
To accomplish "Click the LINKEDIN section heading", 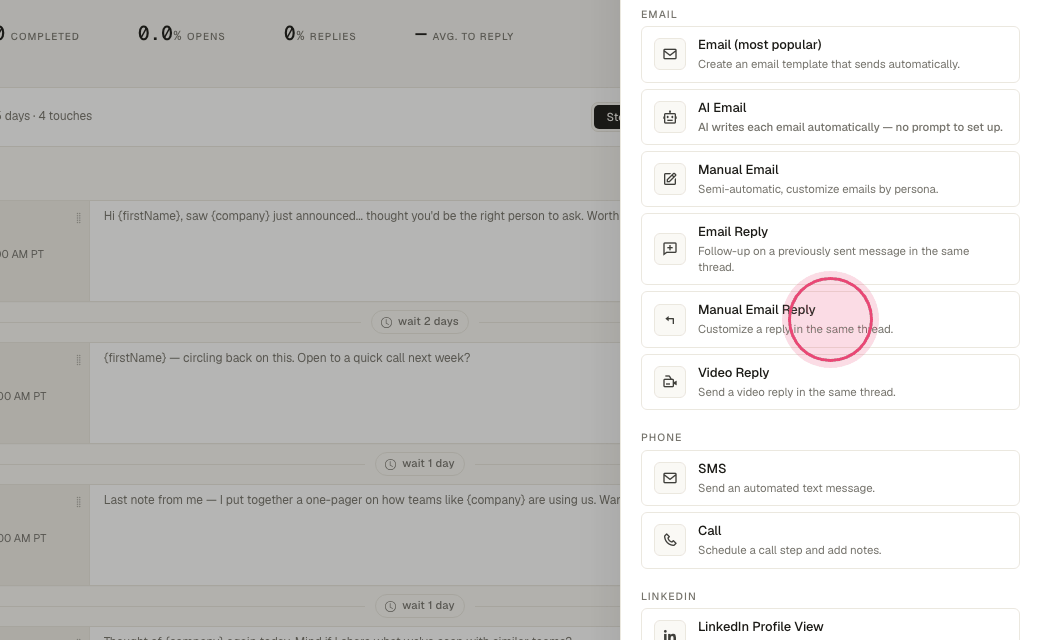I will (669, 596).
